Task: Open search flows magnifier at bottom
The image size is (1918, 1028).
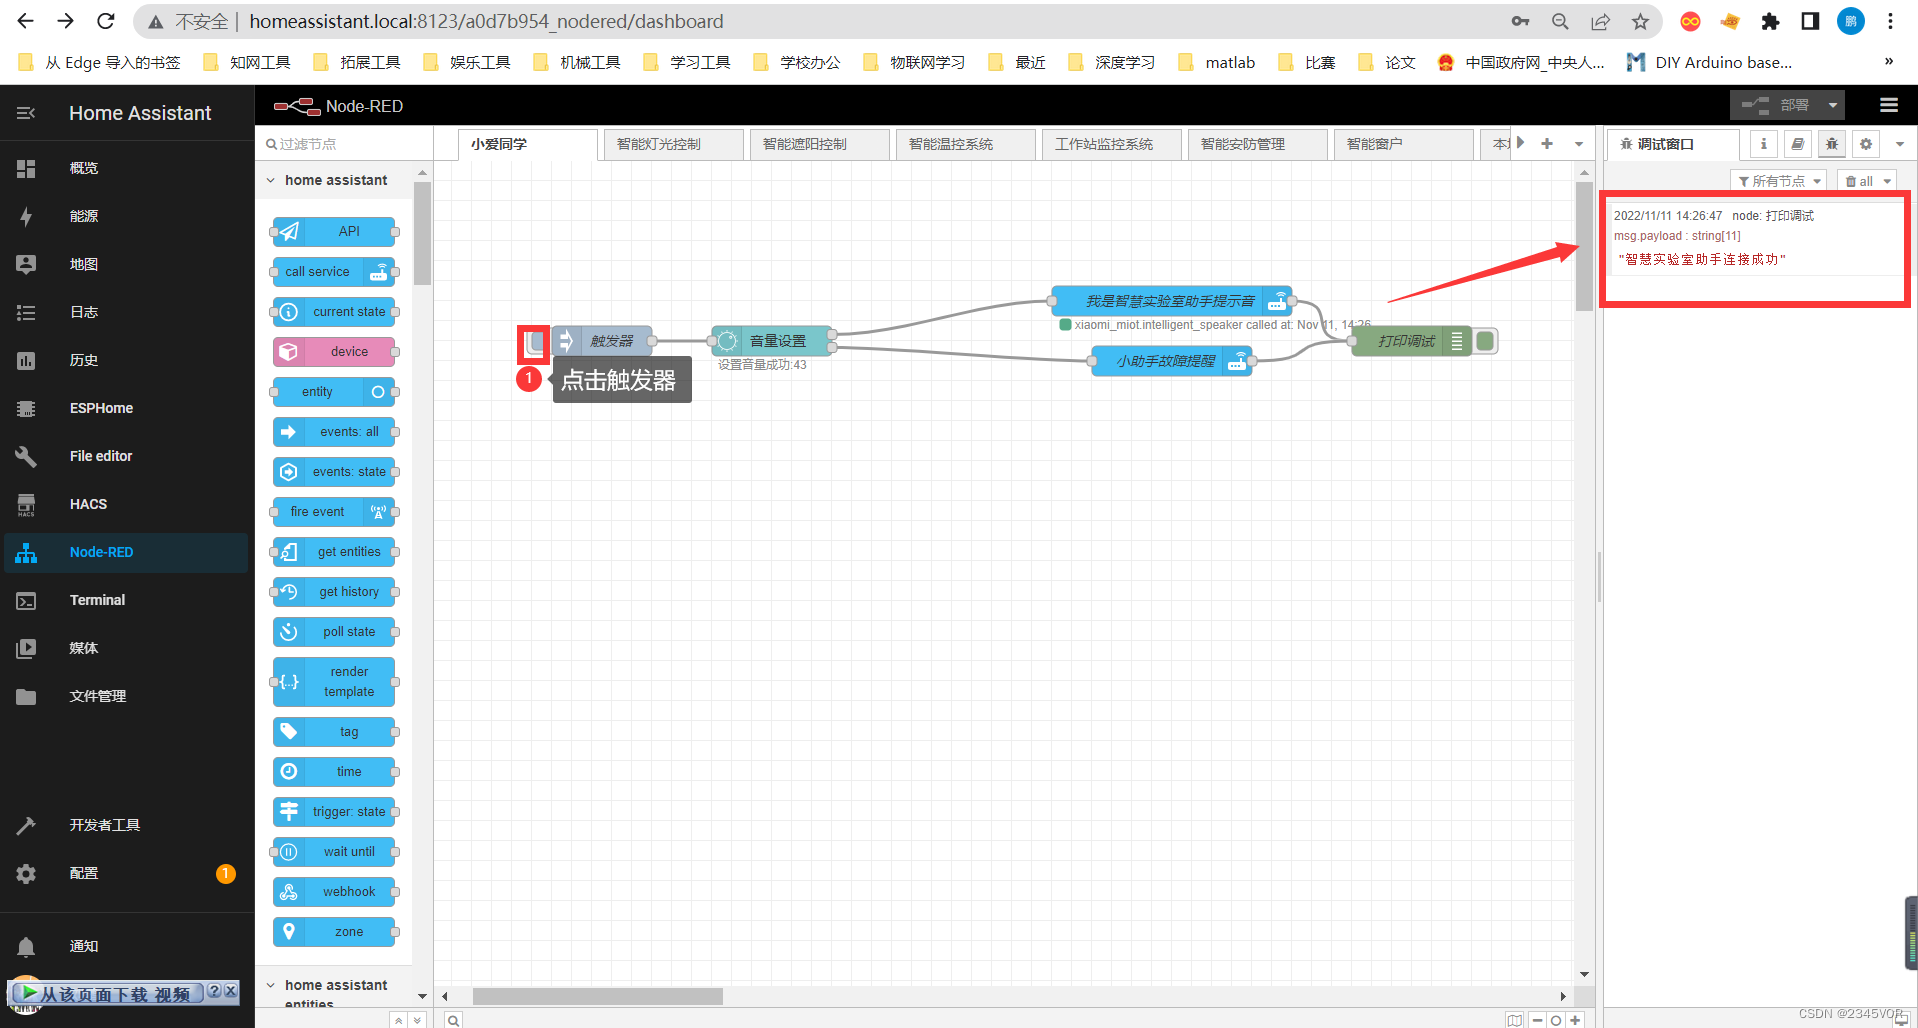Action: pos(453,1020)
